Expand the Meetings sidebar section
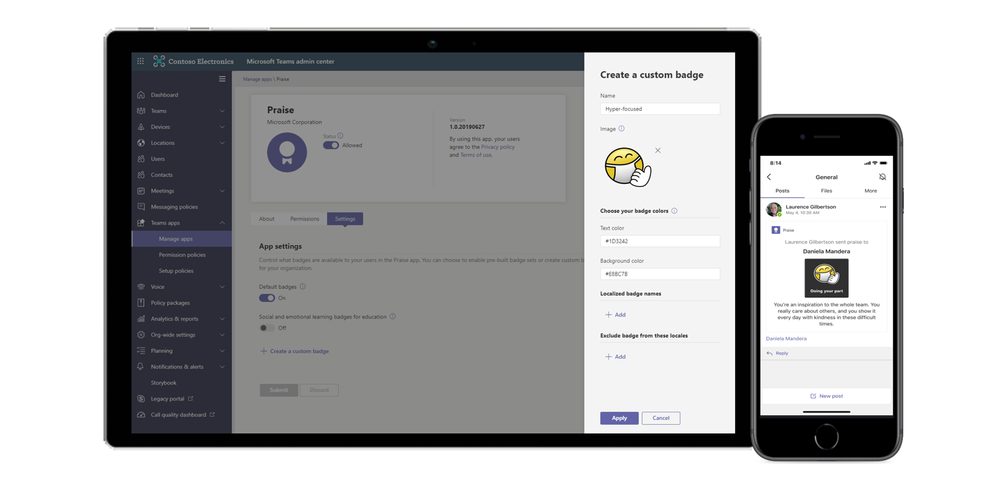The image size is (998, 486). (x=222, y=191)
